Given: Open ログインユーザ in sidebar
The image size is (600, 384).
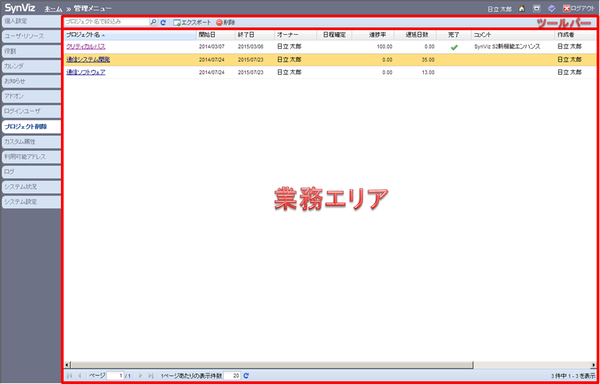Looking at the screenshot, I should coord(31,111).
